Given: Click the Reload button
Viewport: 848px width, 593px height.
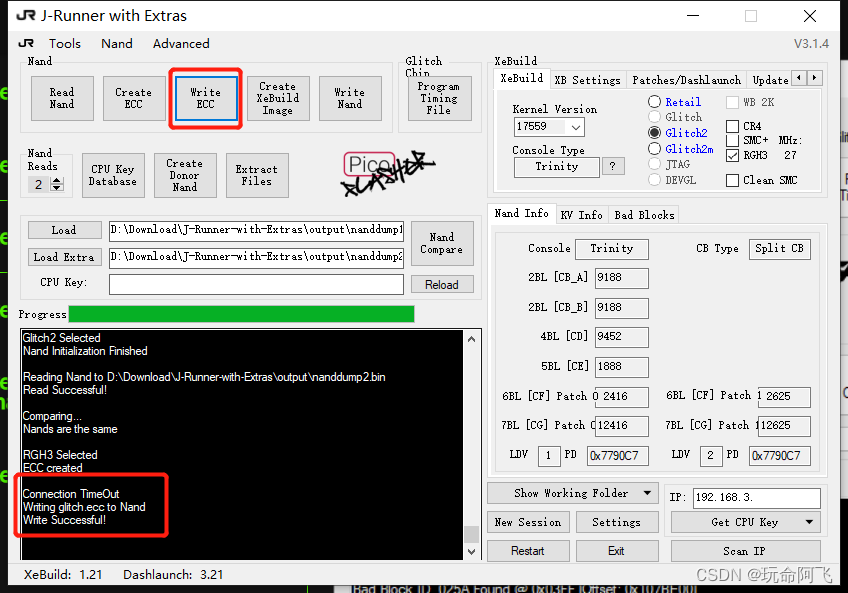Looking at the screenshot, I should (x=442, y=285).
